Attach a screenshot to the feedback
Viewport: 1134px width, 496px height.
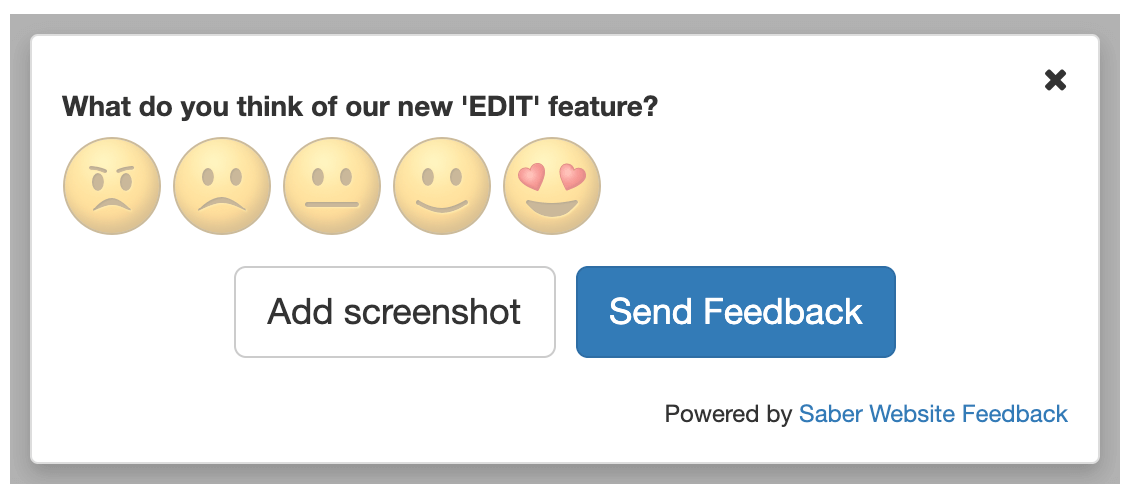394,312
